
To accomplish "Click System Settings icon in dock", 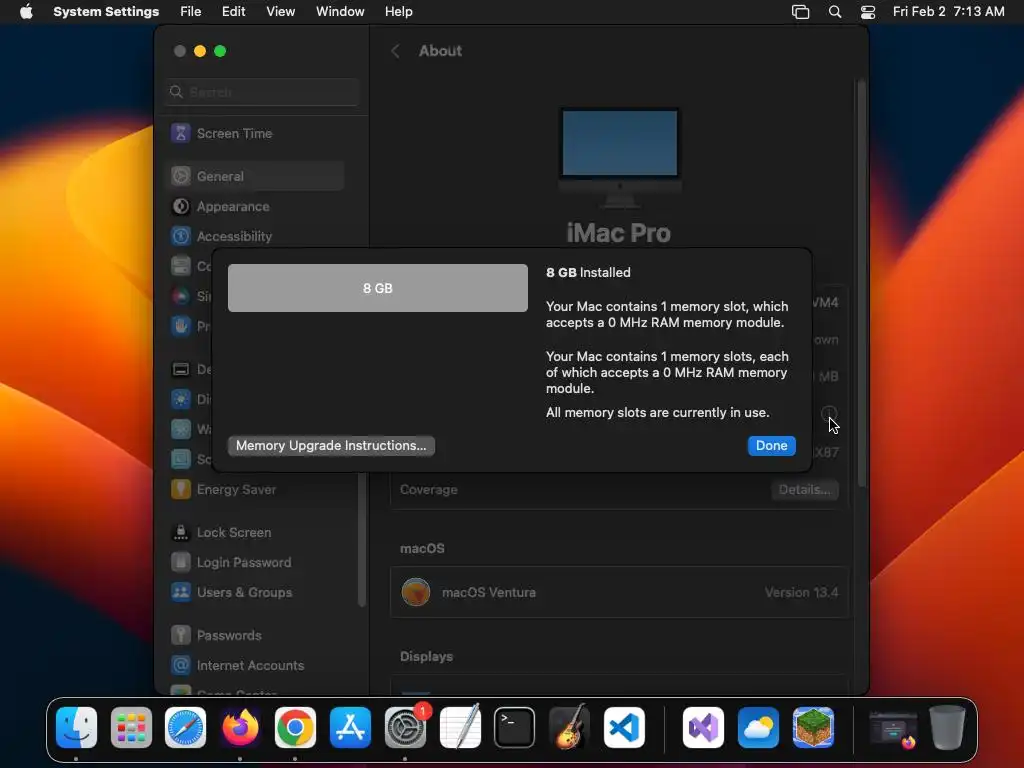I will click(x=405, y=728).
